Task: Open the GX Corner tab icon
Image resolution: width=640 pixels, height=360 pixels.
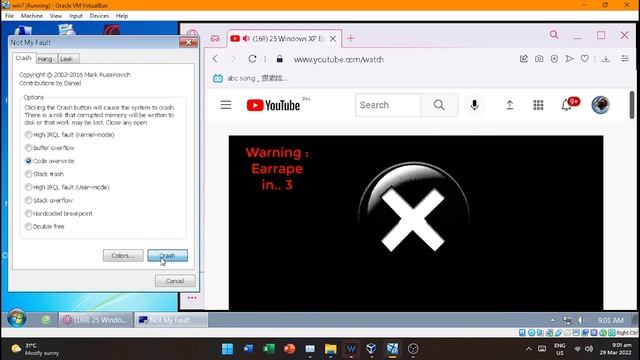Action: (215, 38)
